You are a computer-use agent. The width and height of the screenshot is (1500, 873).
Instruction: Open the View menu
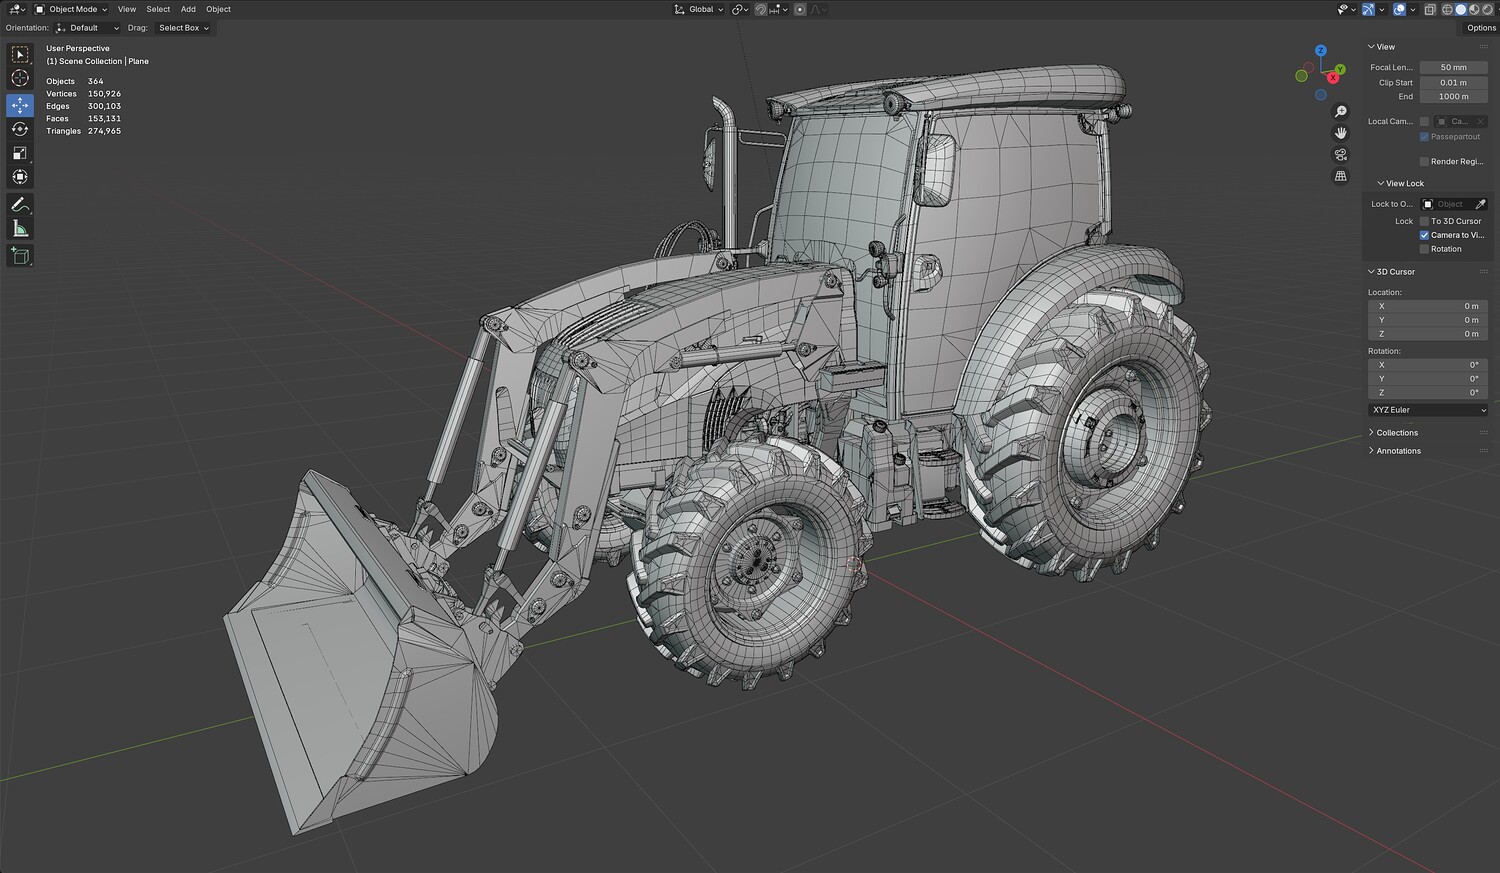coord(127,9)
